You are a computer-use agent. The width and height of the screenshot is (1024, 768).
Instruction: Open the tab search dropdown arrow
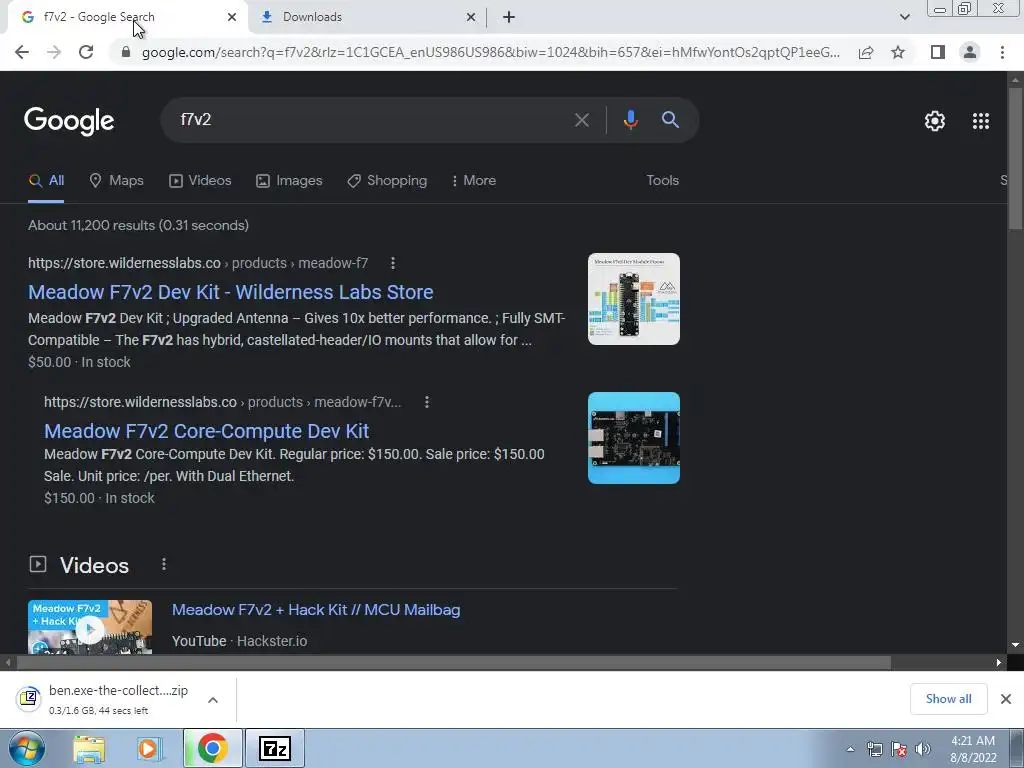[x=904, y=17]
